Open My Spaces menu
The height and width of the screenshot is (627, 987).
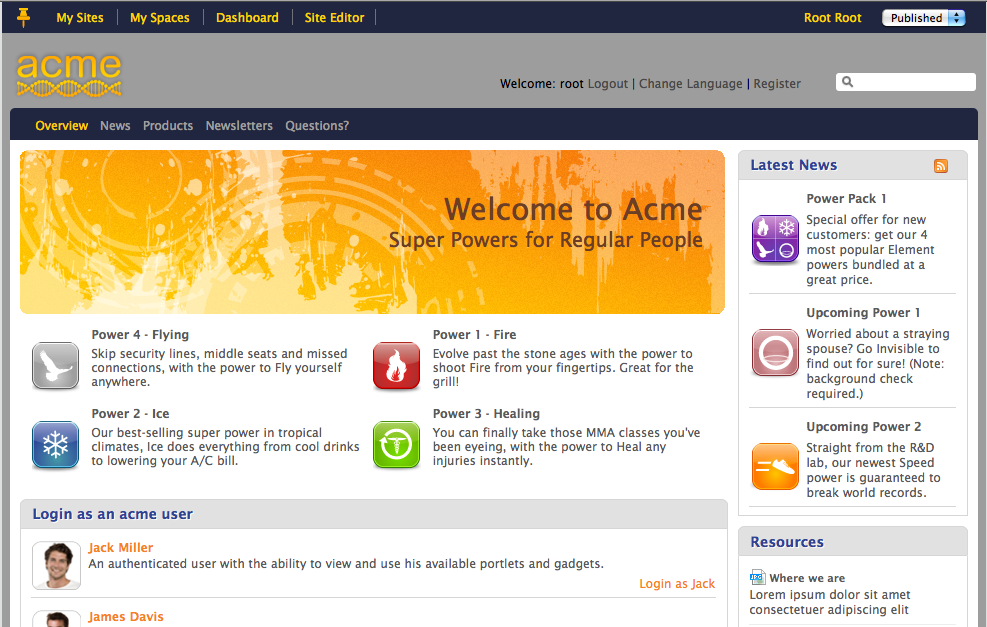(x=160, y=18)
